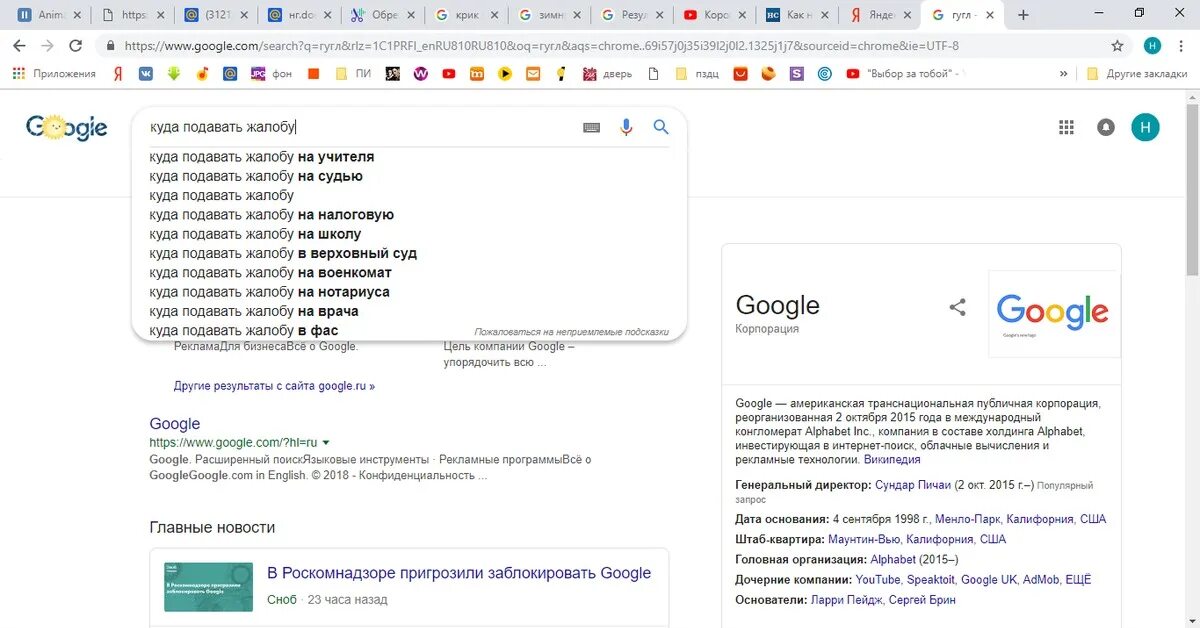This screenshot has height=628, width=1200.
Task: Expand more subsidiaries via 'ЕЩЁ' link
Action: coord(1078,580)
